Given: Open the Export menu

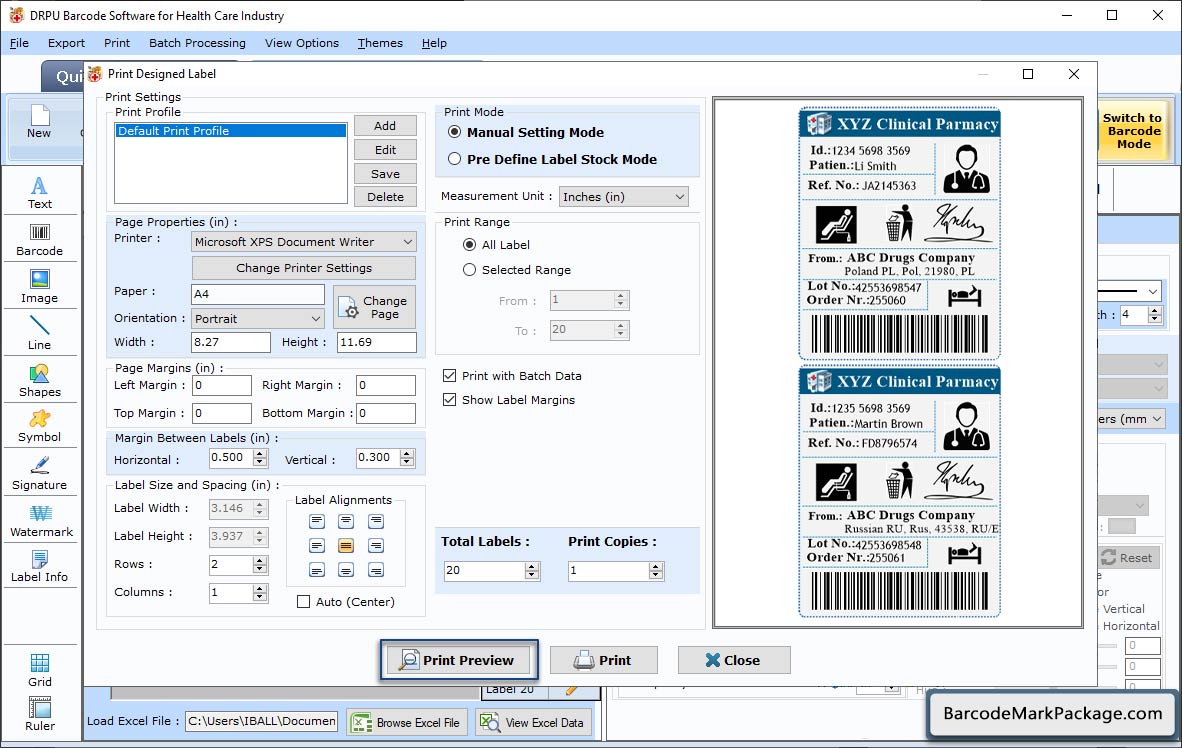Looking at the screenshot, I should point(66,43).
